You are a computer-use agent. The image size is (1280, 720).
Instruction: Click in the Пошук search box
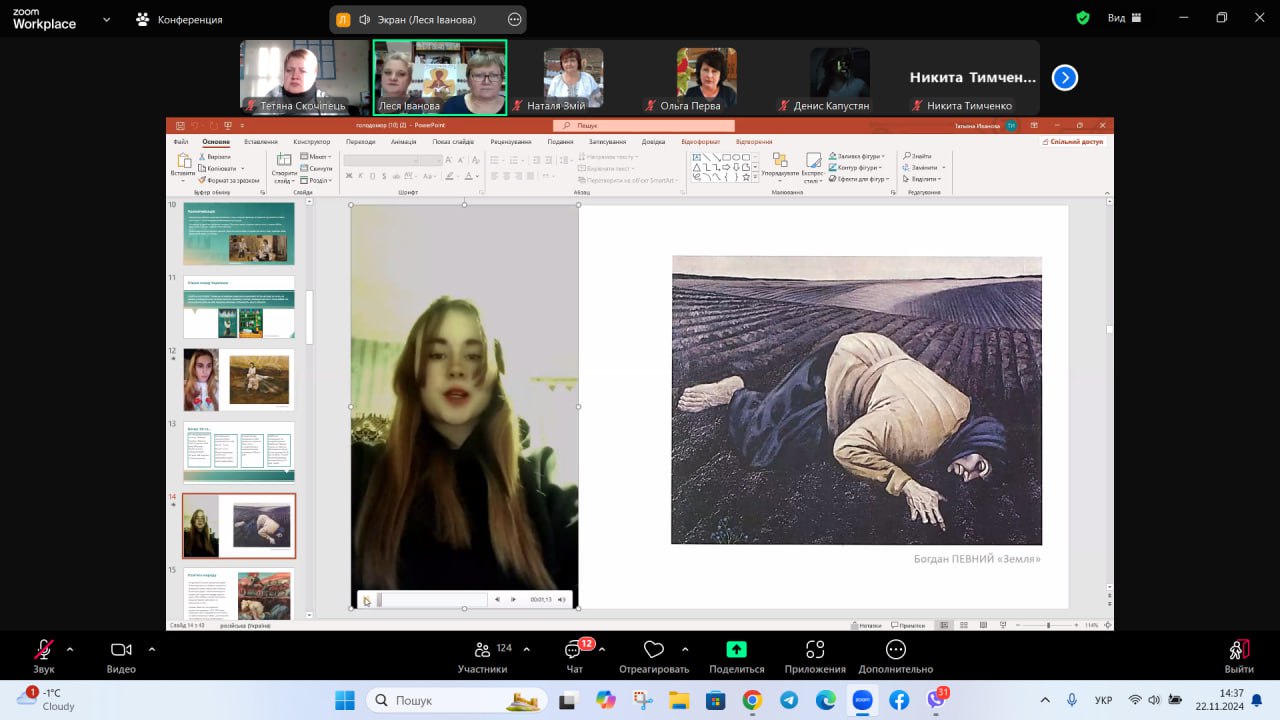(644, 126)
